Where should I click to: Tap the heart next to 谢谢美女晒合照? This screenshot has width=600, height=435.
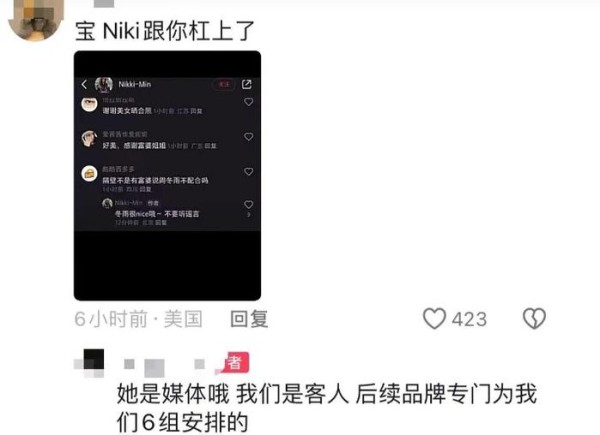coord(249,102)
